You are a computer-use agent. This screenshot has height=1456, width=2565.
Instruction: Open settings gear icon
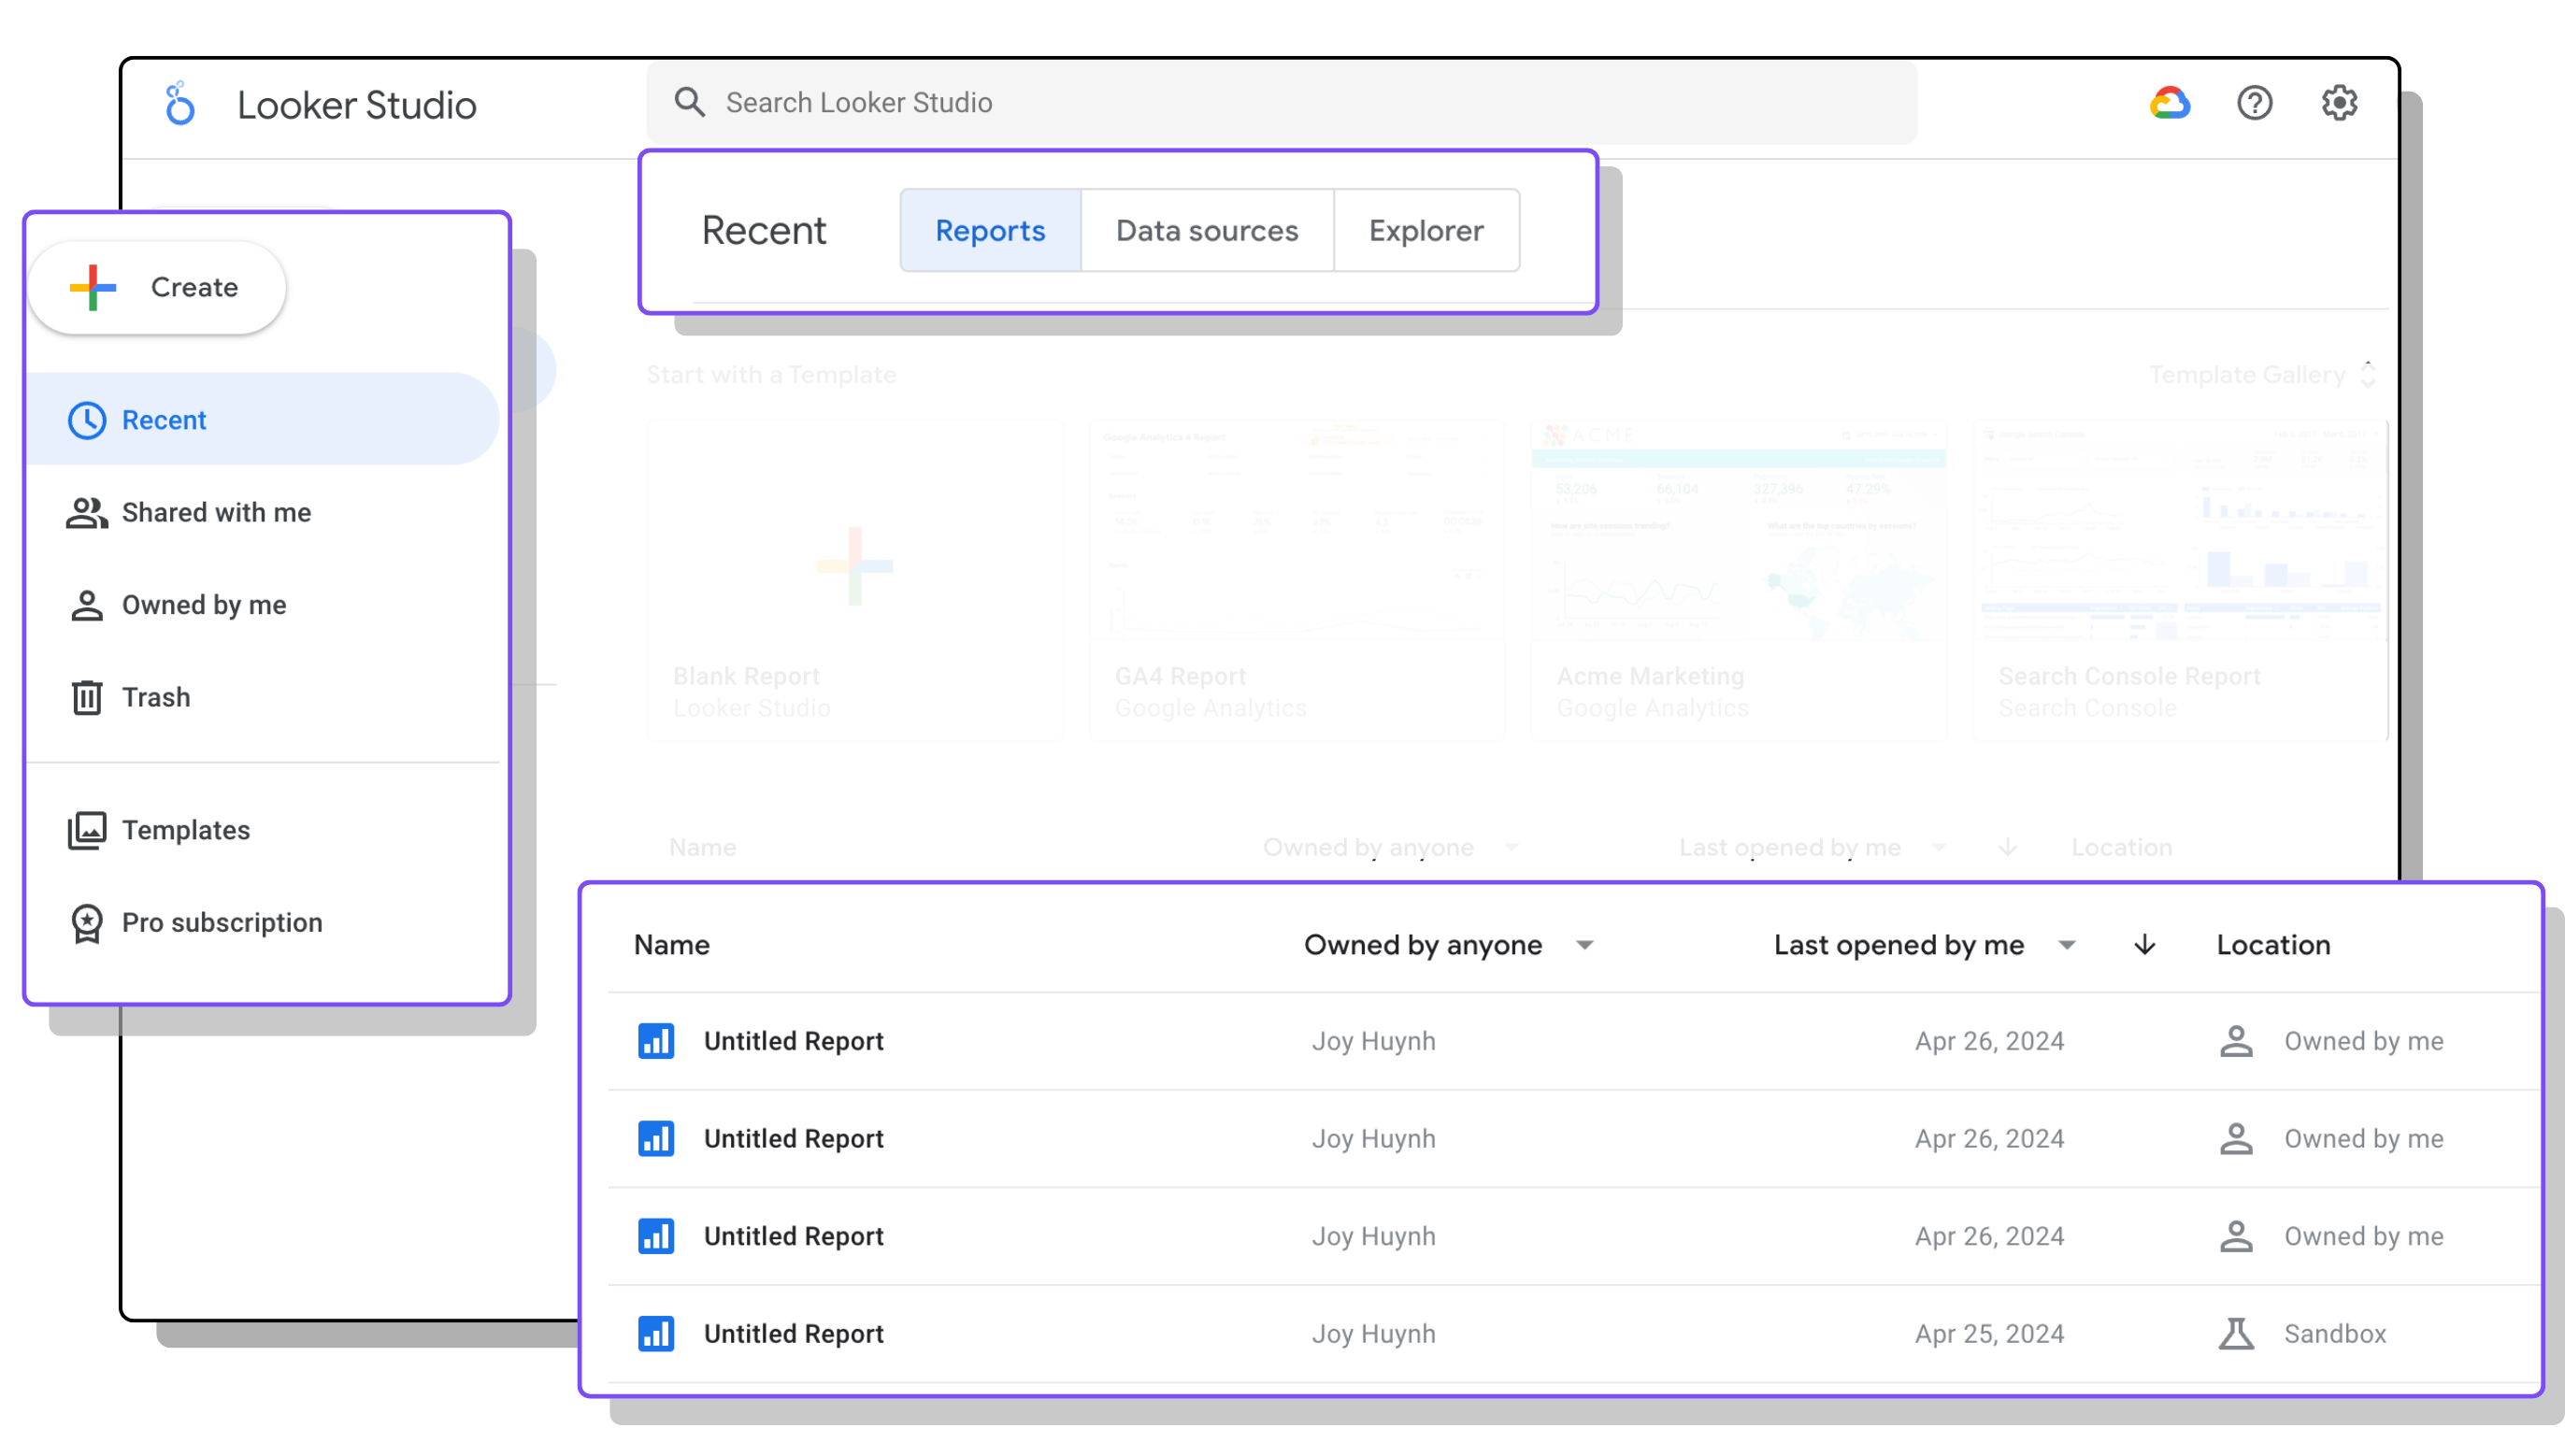(x=2338, y=103)
